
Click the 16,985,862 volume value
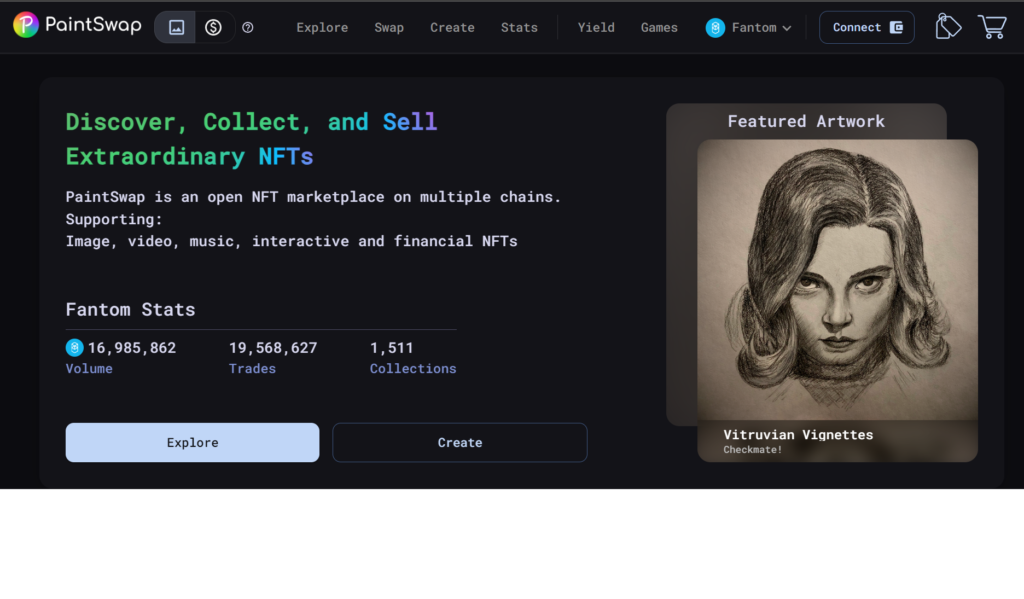[x=132, y=348]
